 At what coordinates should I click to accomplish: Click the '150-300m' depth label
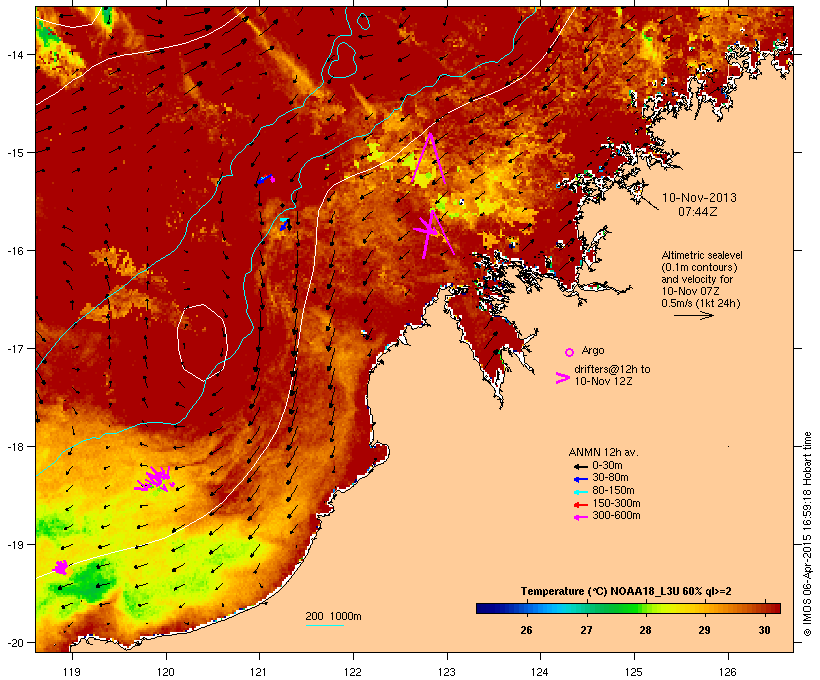coord(616,503)
